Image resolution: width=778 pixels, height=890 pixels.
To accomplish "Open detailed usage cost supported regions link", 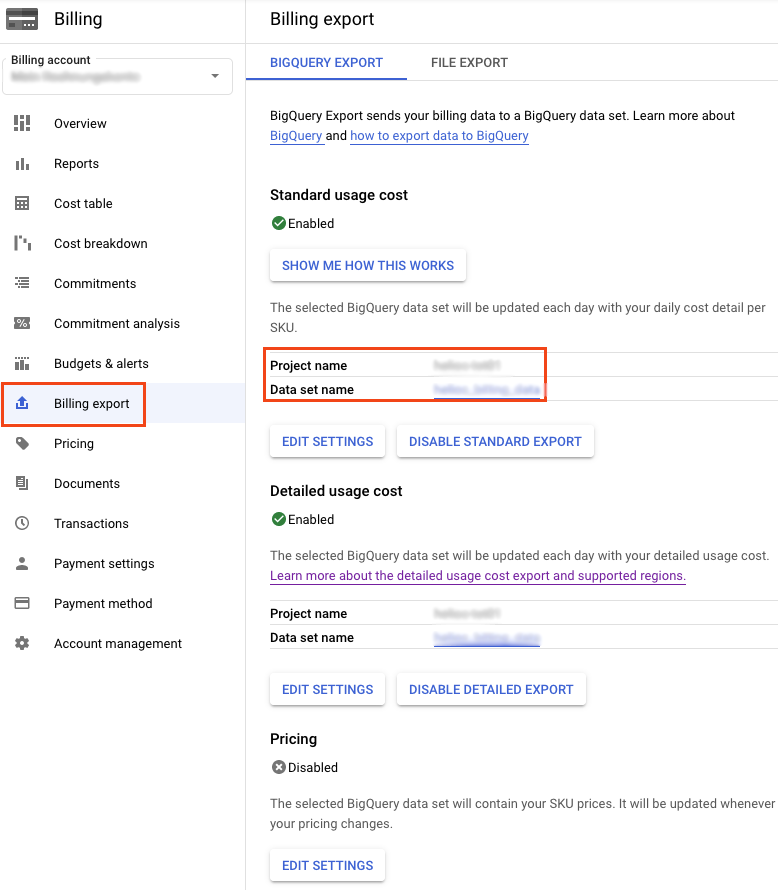I will [x=478, y=576].
